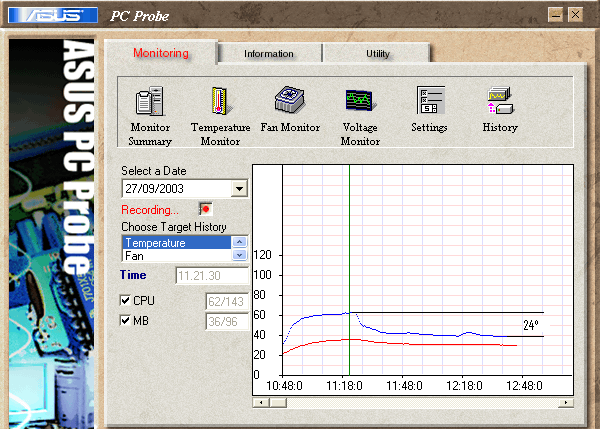Open the Voltage Monitor icon
Screen dimensions: 600x429
tap(360, 100)
